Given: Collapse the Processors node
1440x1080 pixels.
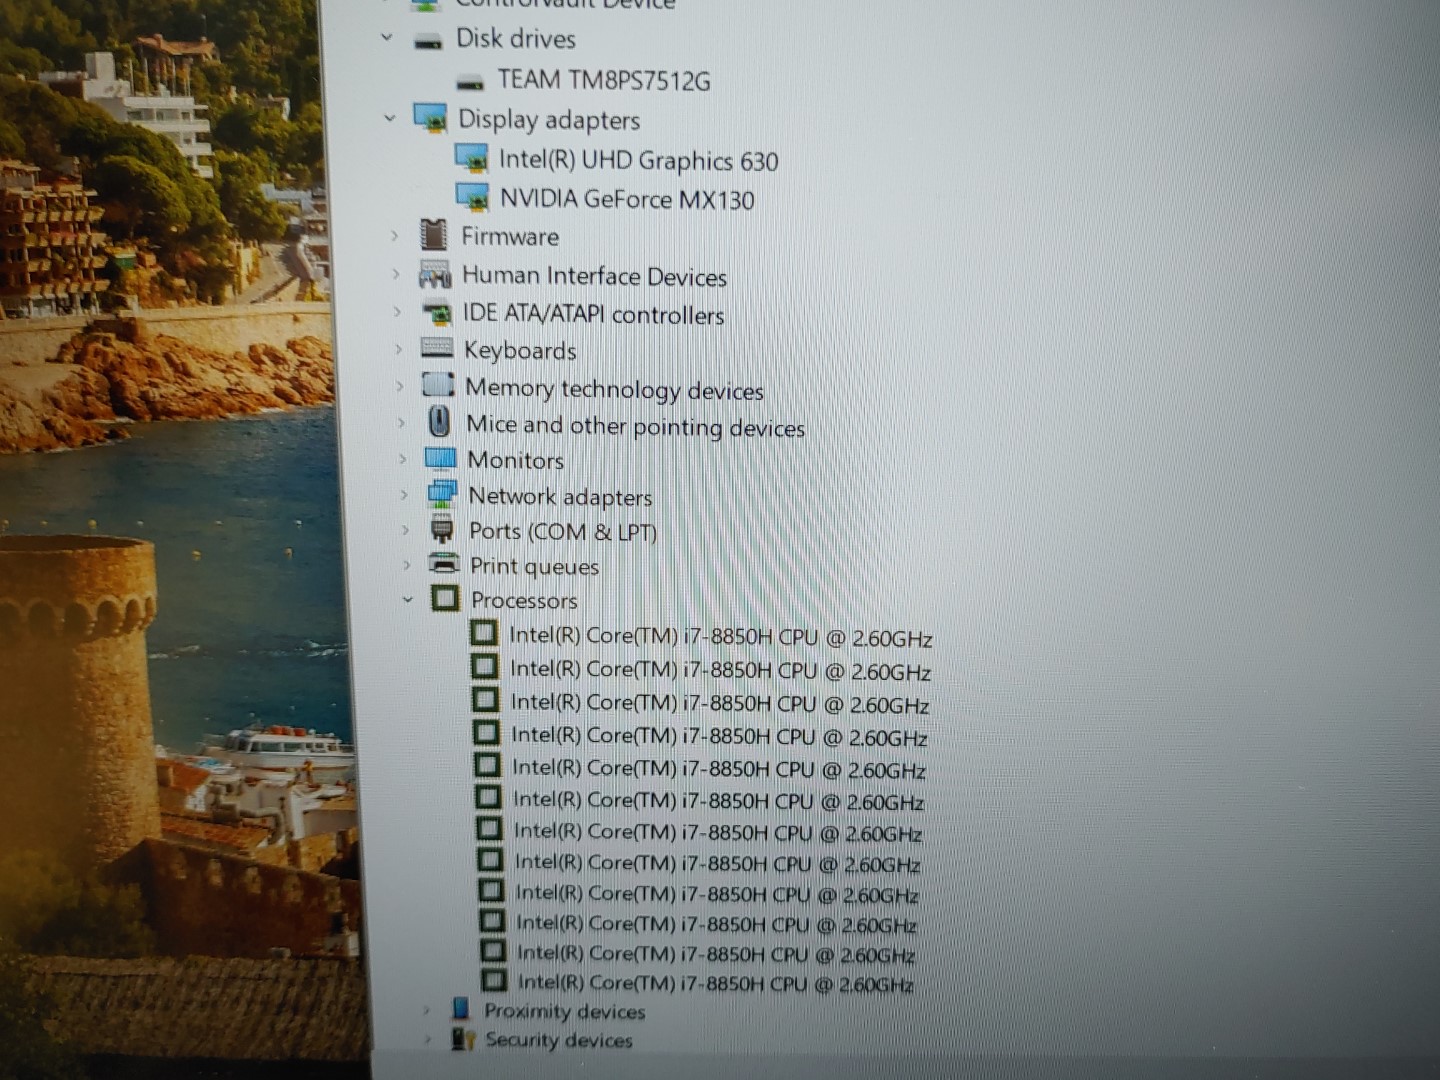Looking at the screenshot, I should 408,600.
